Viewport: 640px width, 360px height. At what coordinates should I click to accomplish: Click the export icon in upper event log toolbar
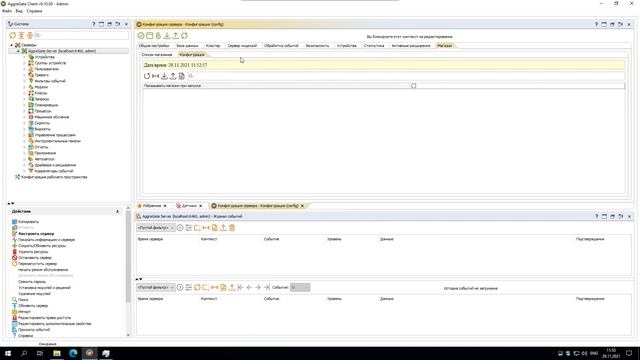coord(223,228)
